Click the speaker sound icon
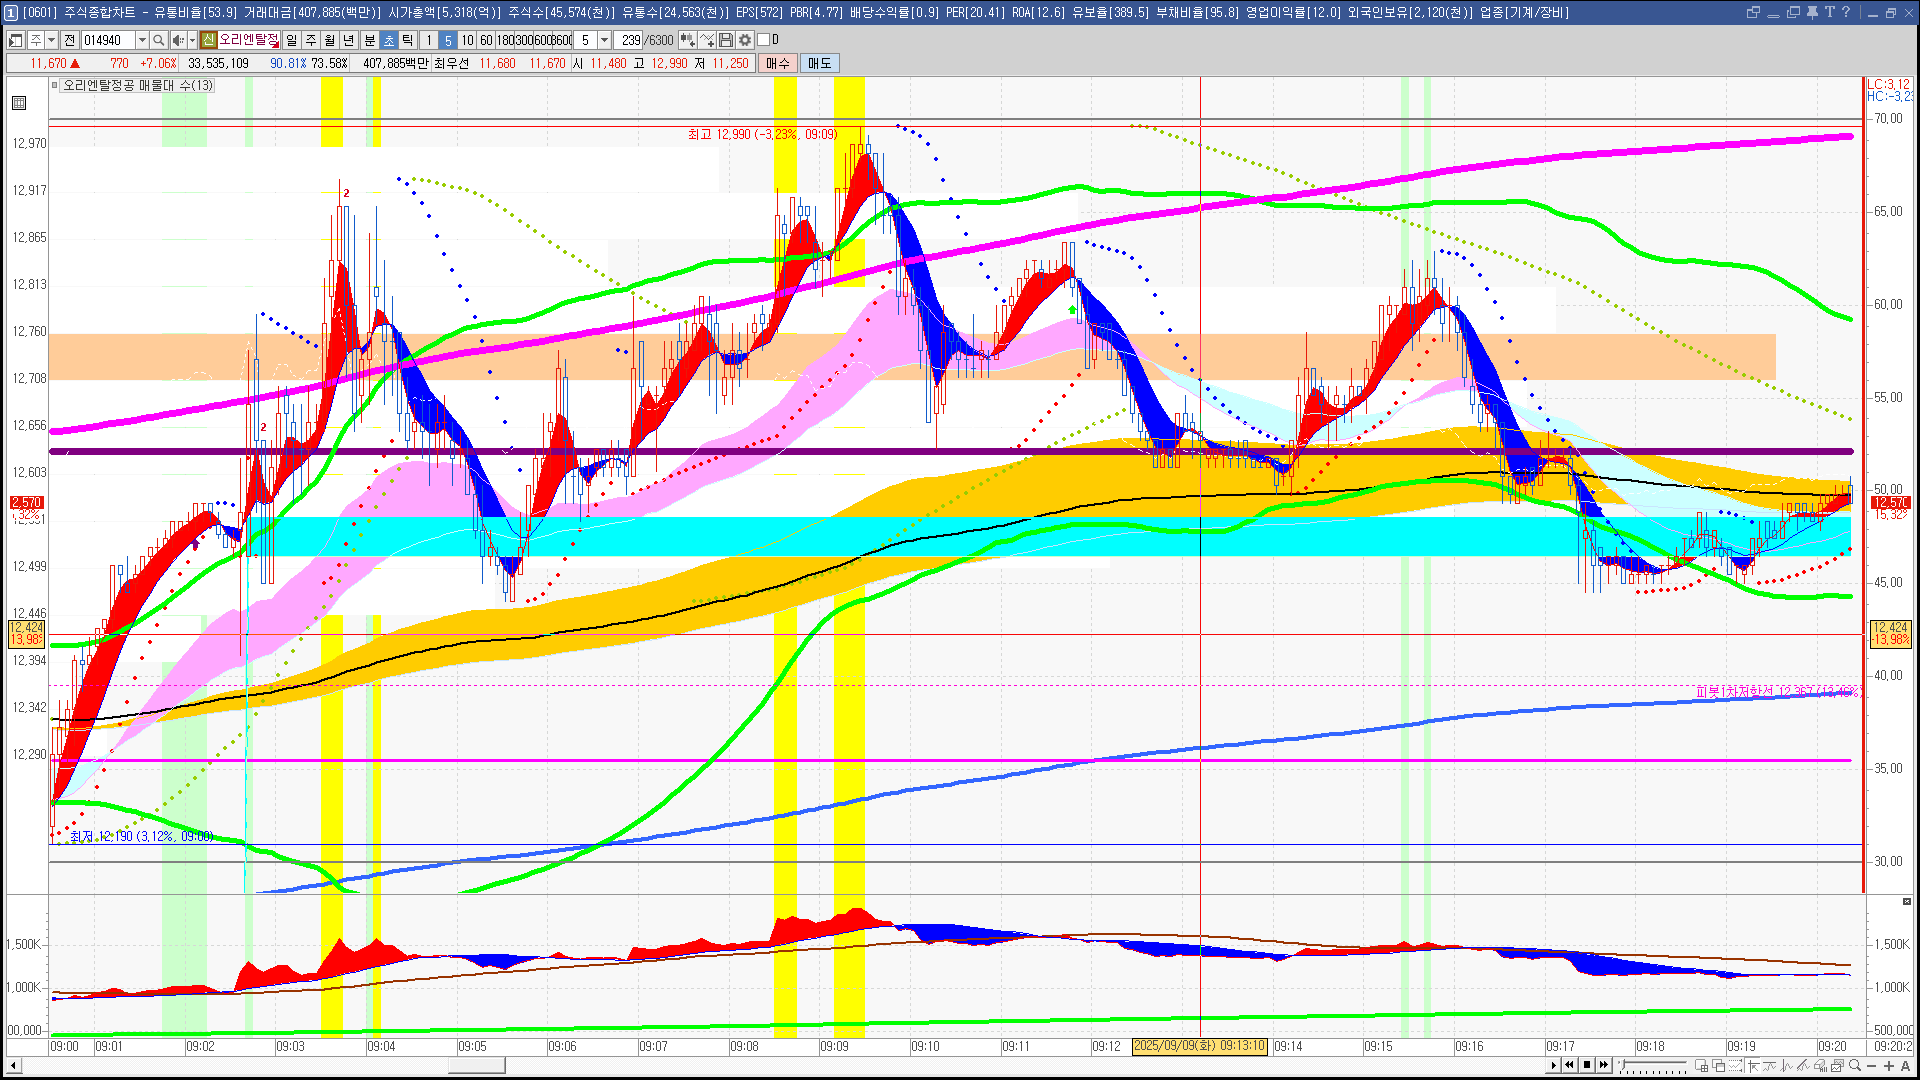 177,40
